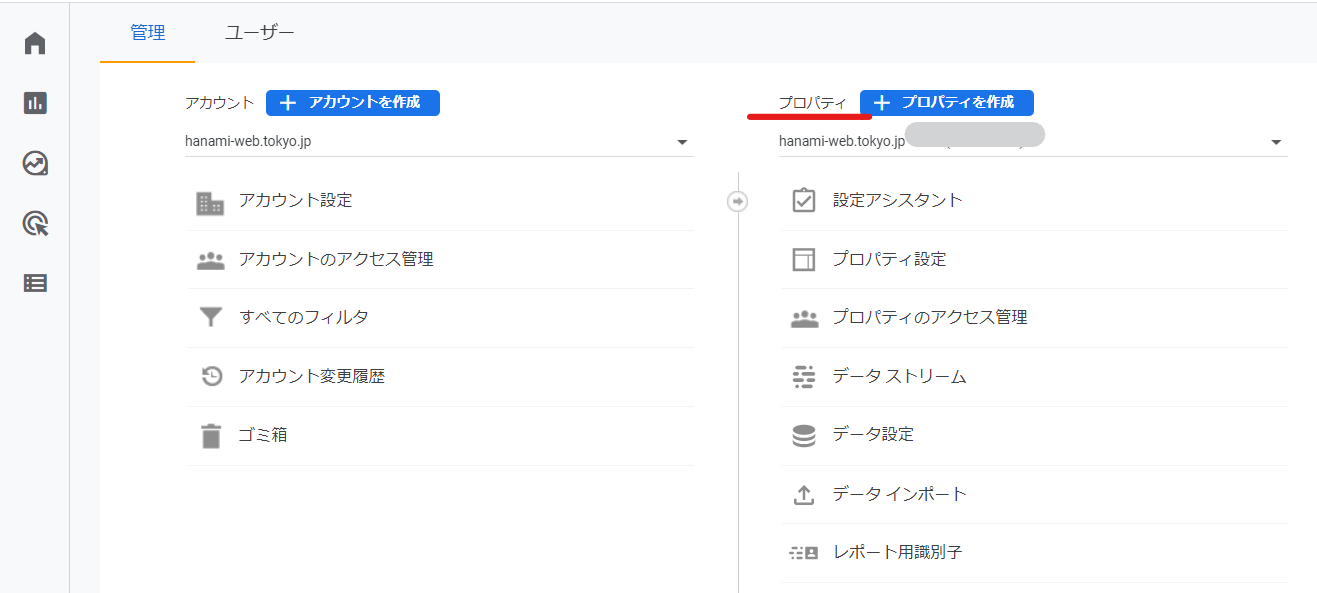The height and width of the screenshot is (593, 1317).
Task: Select the すべてのフィルタ funnel icon
Action: [210, 317]
